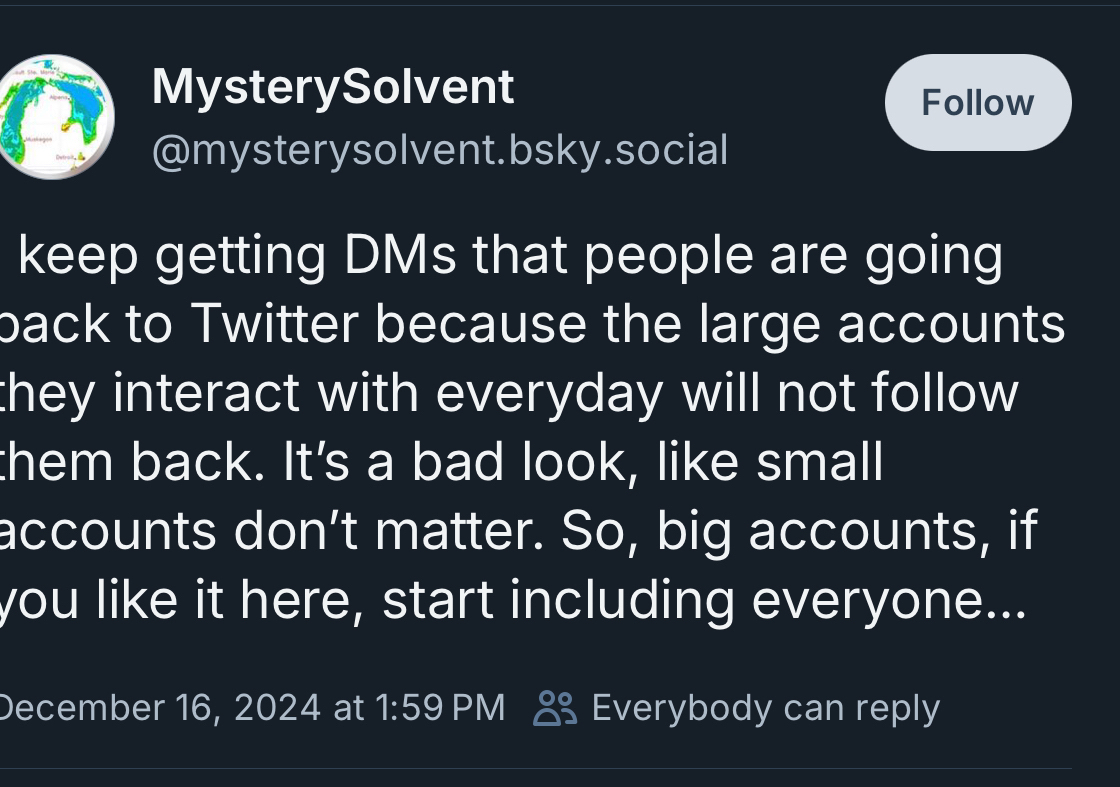Open MysterySolvent's profile picture
The height and width of the screenshot is (787, 1120).
pos(57,117)
